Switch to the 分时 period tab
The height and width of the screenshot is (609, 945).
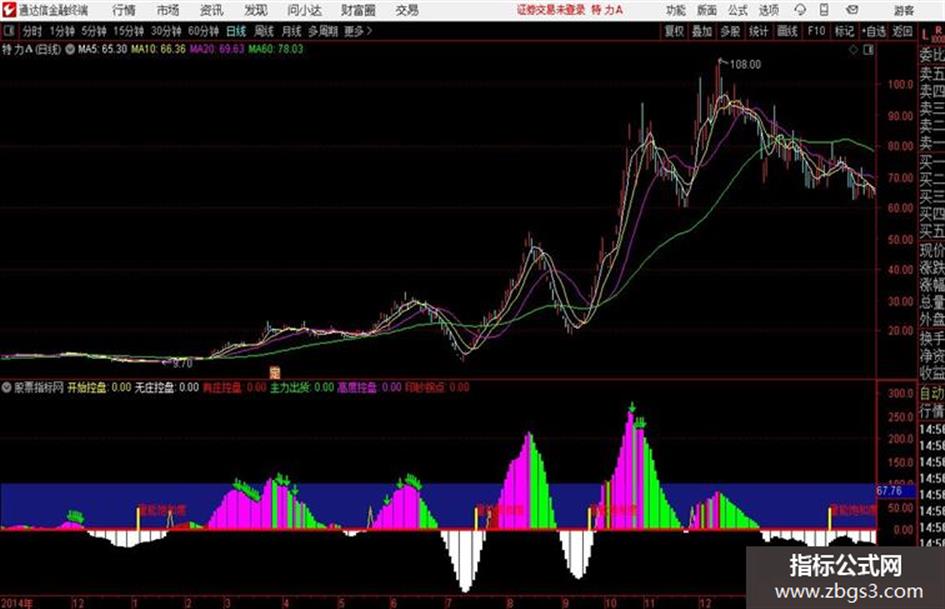[32, 31]
